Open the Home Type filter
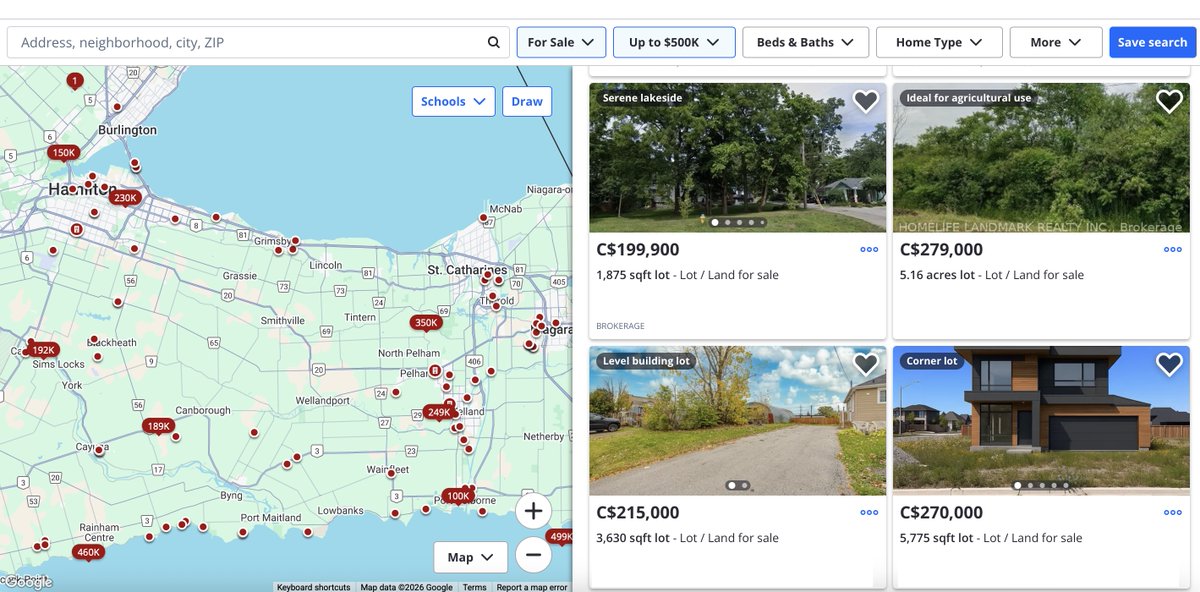Image resolution: width=1200 pixels, height=592 pixels. pos(940,42)
